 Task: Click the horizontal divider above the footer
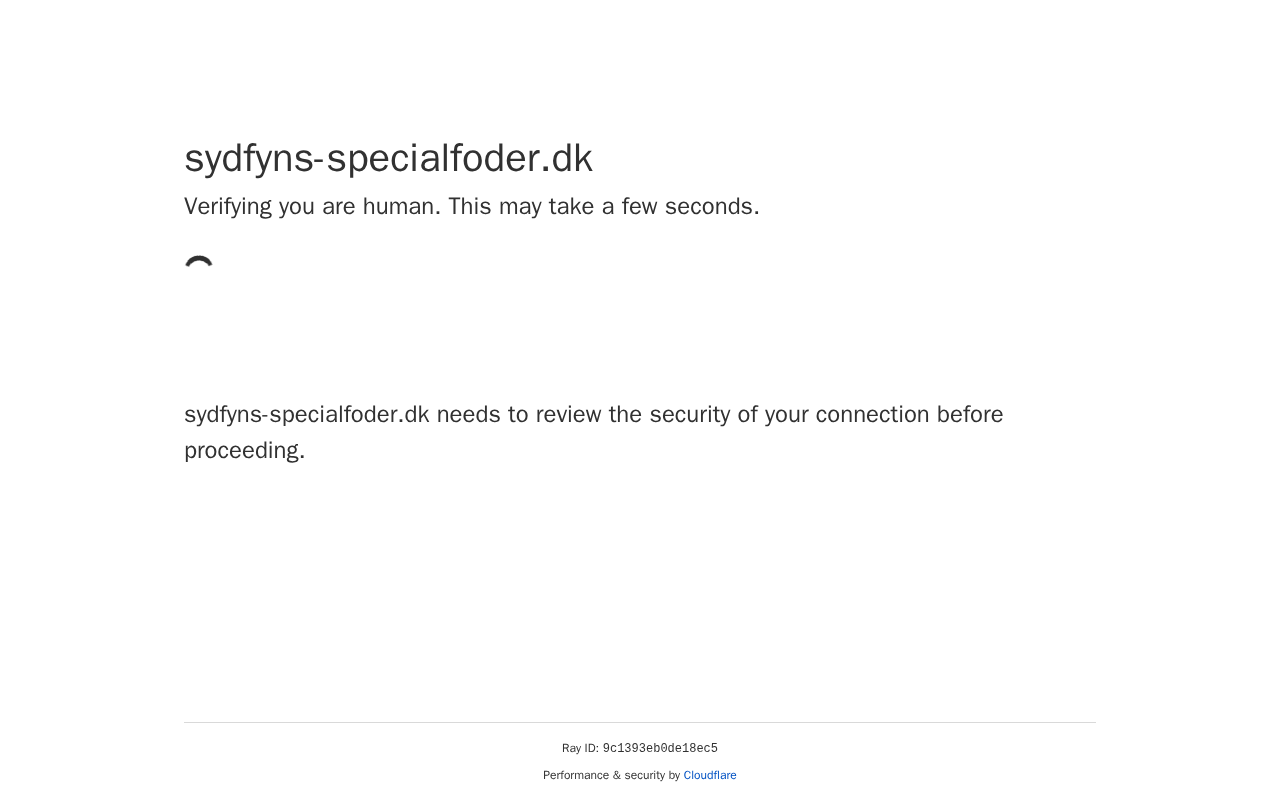point(640,722)
